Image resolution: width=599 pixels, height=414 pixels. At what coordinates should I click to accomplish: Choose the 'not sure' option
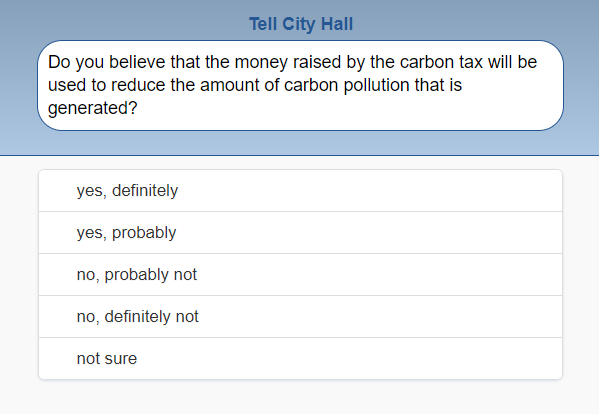(x=300, y=358)
